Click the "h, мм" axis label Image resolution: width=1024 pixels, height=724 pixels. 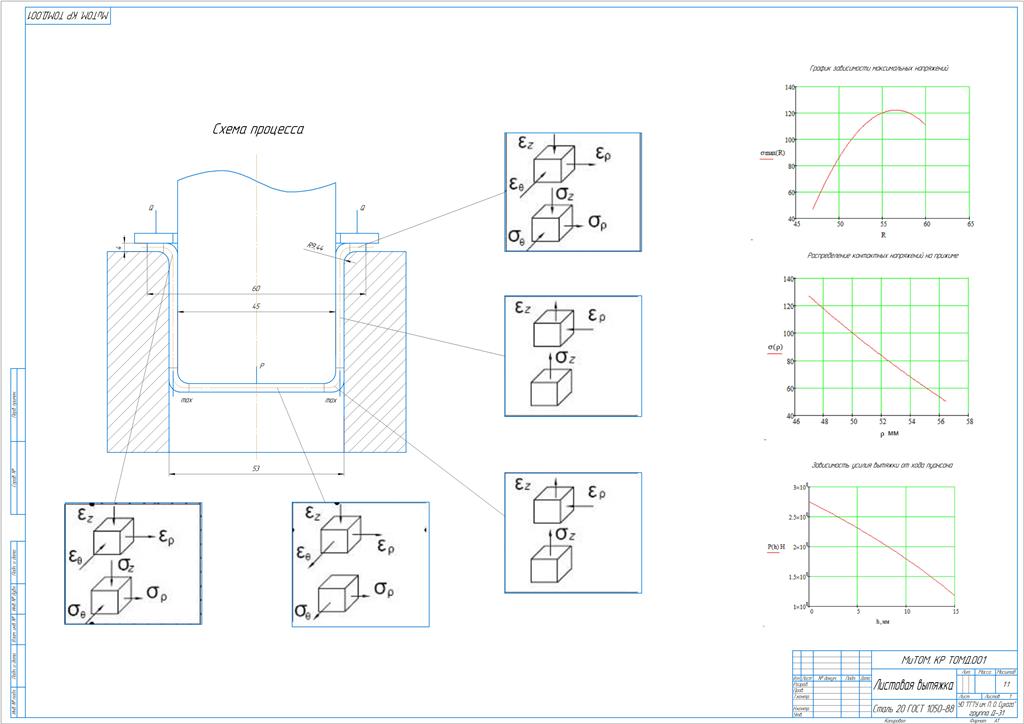coord(882,622)
